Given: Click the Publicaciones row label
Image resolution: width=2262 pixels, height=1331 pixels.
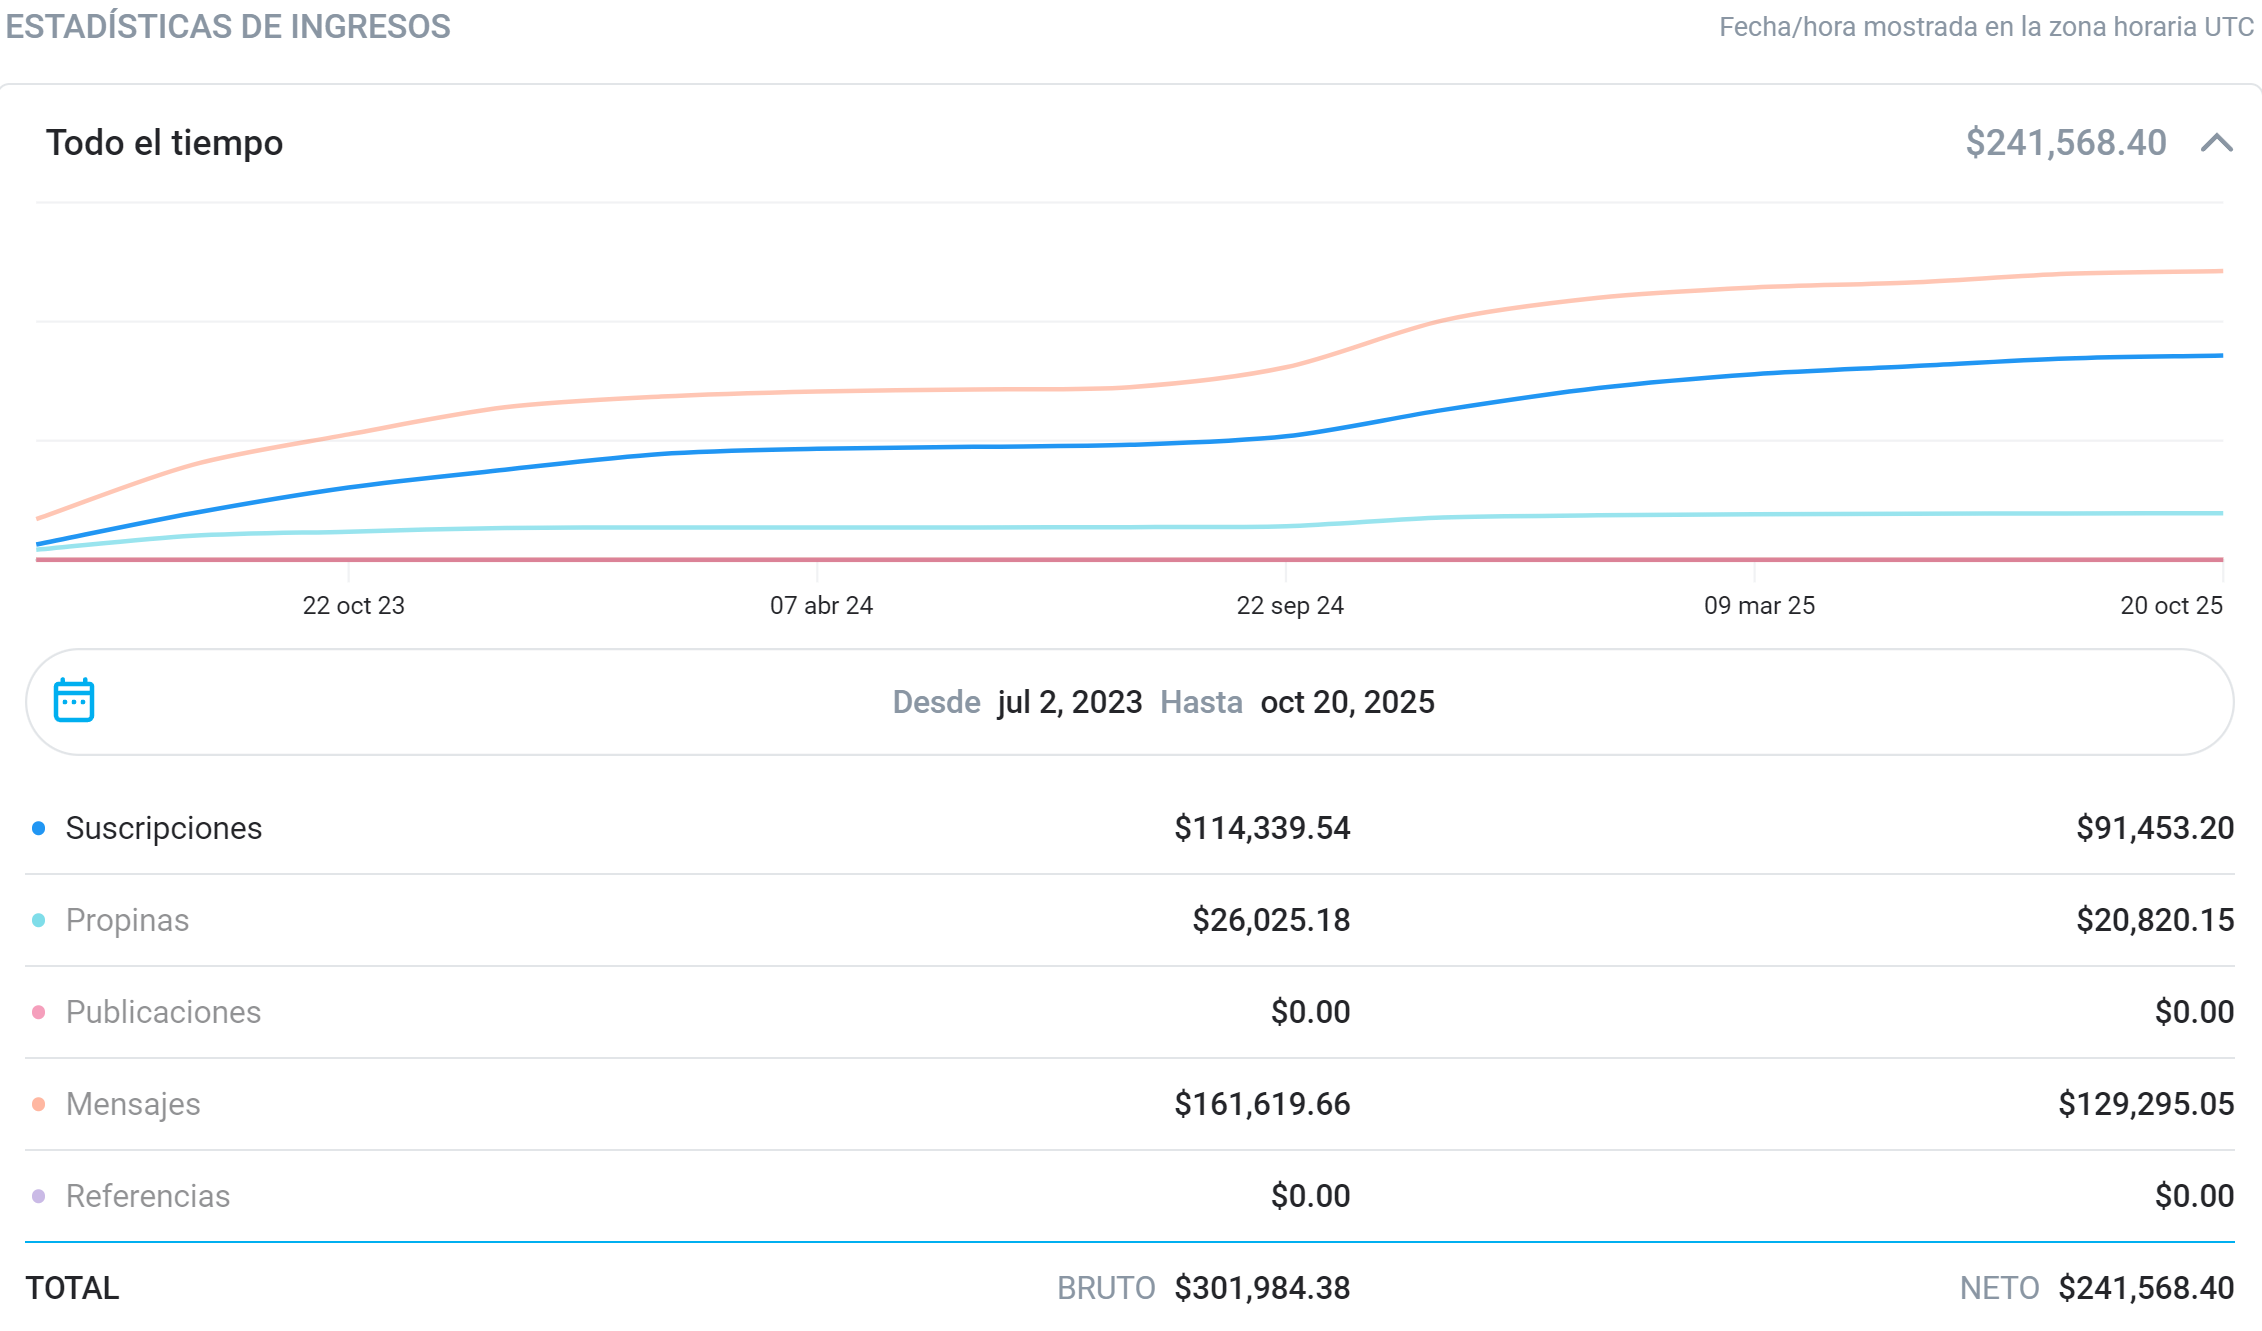Looking at the screenshot, I should pyautogui.click(x=163, y=1012).
